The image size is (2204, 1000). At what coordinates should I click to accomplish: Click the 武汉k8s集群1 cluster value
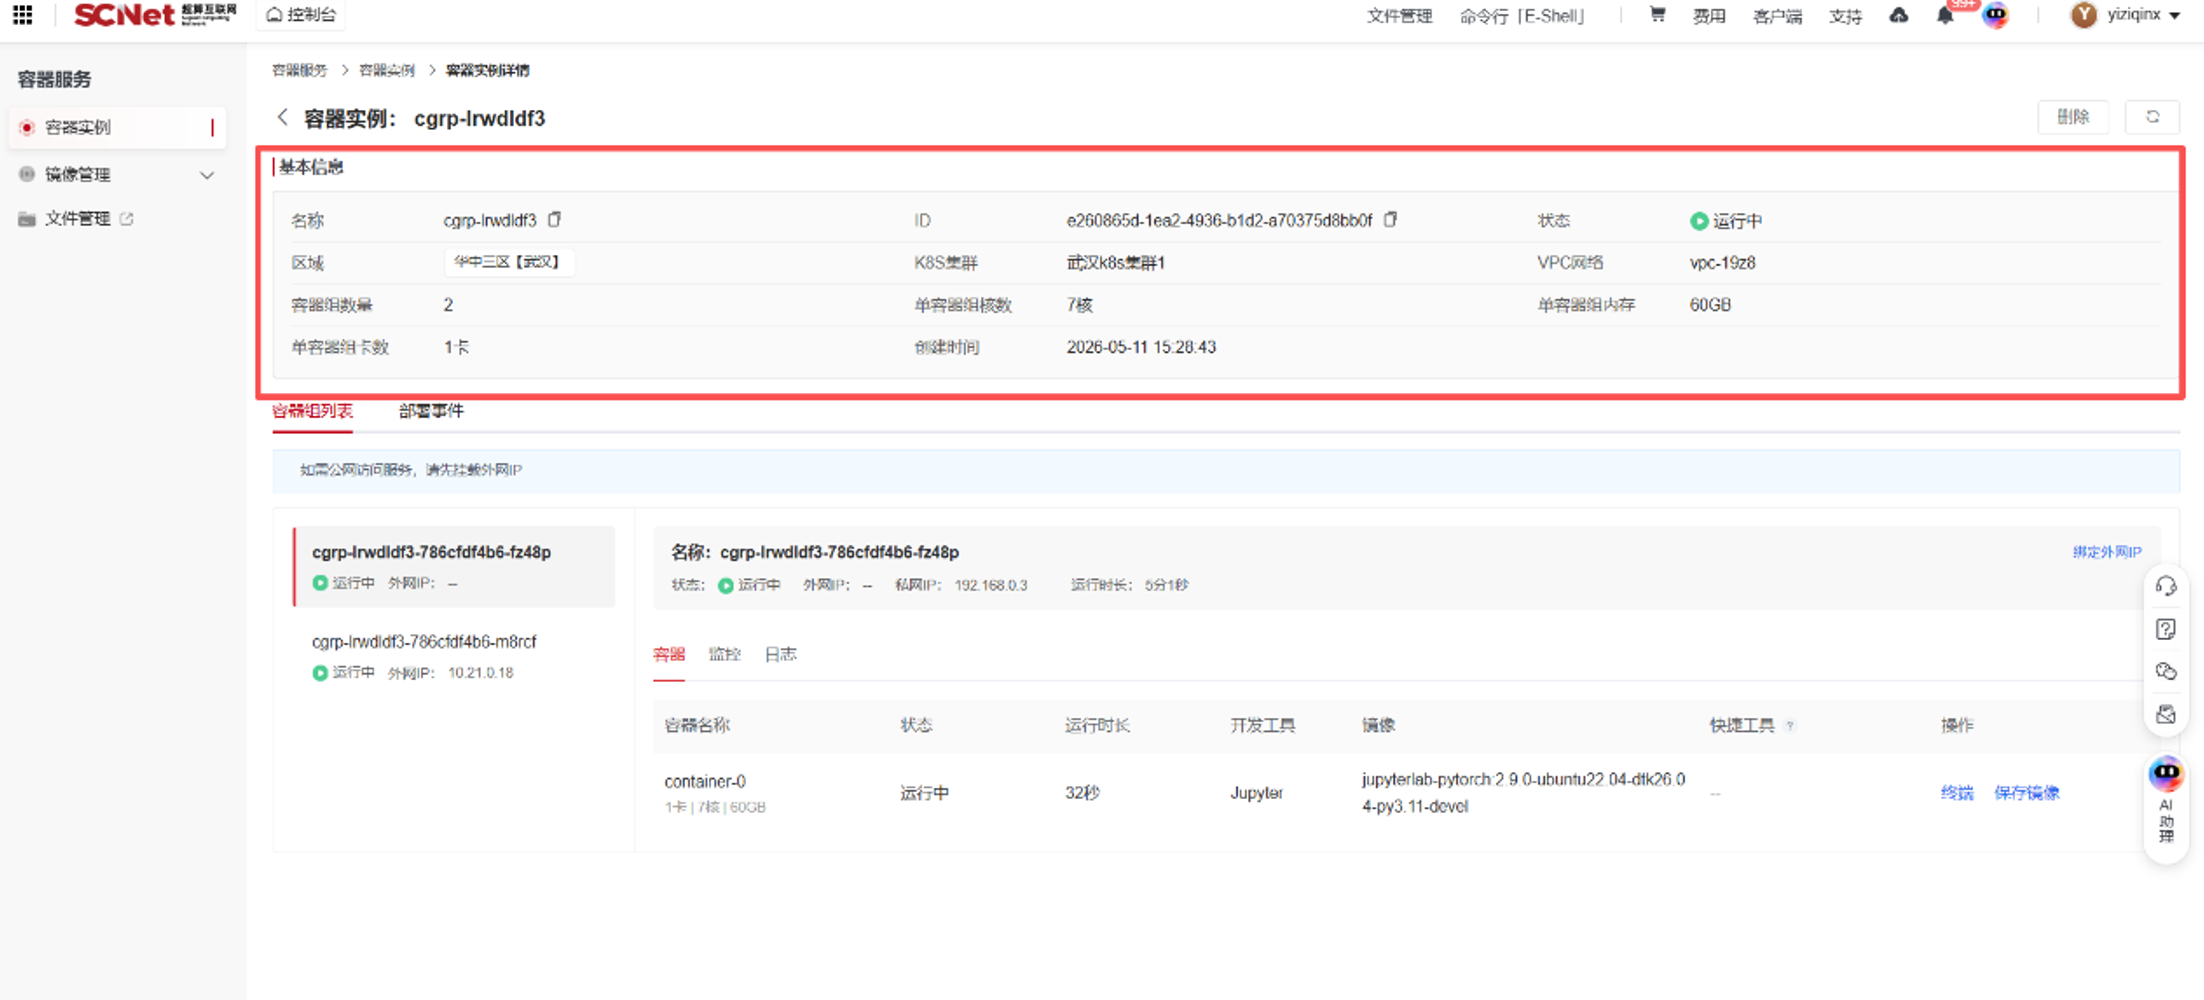[1115, 263]
